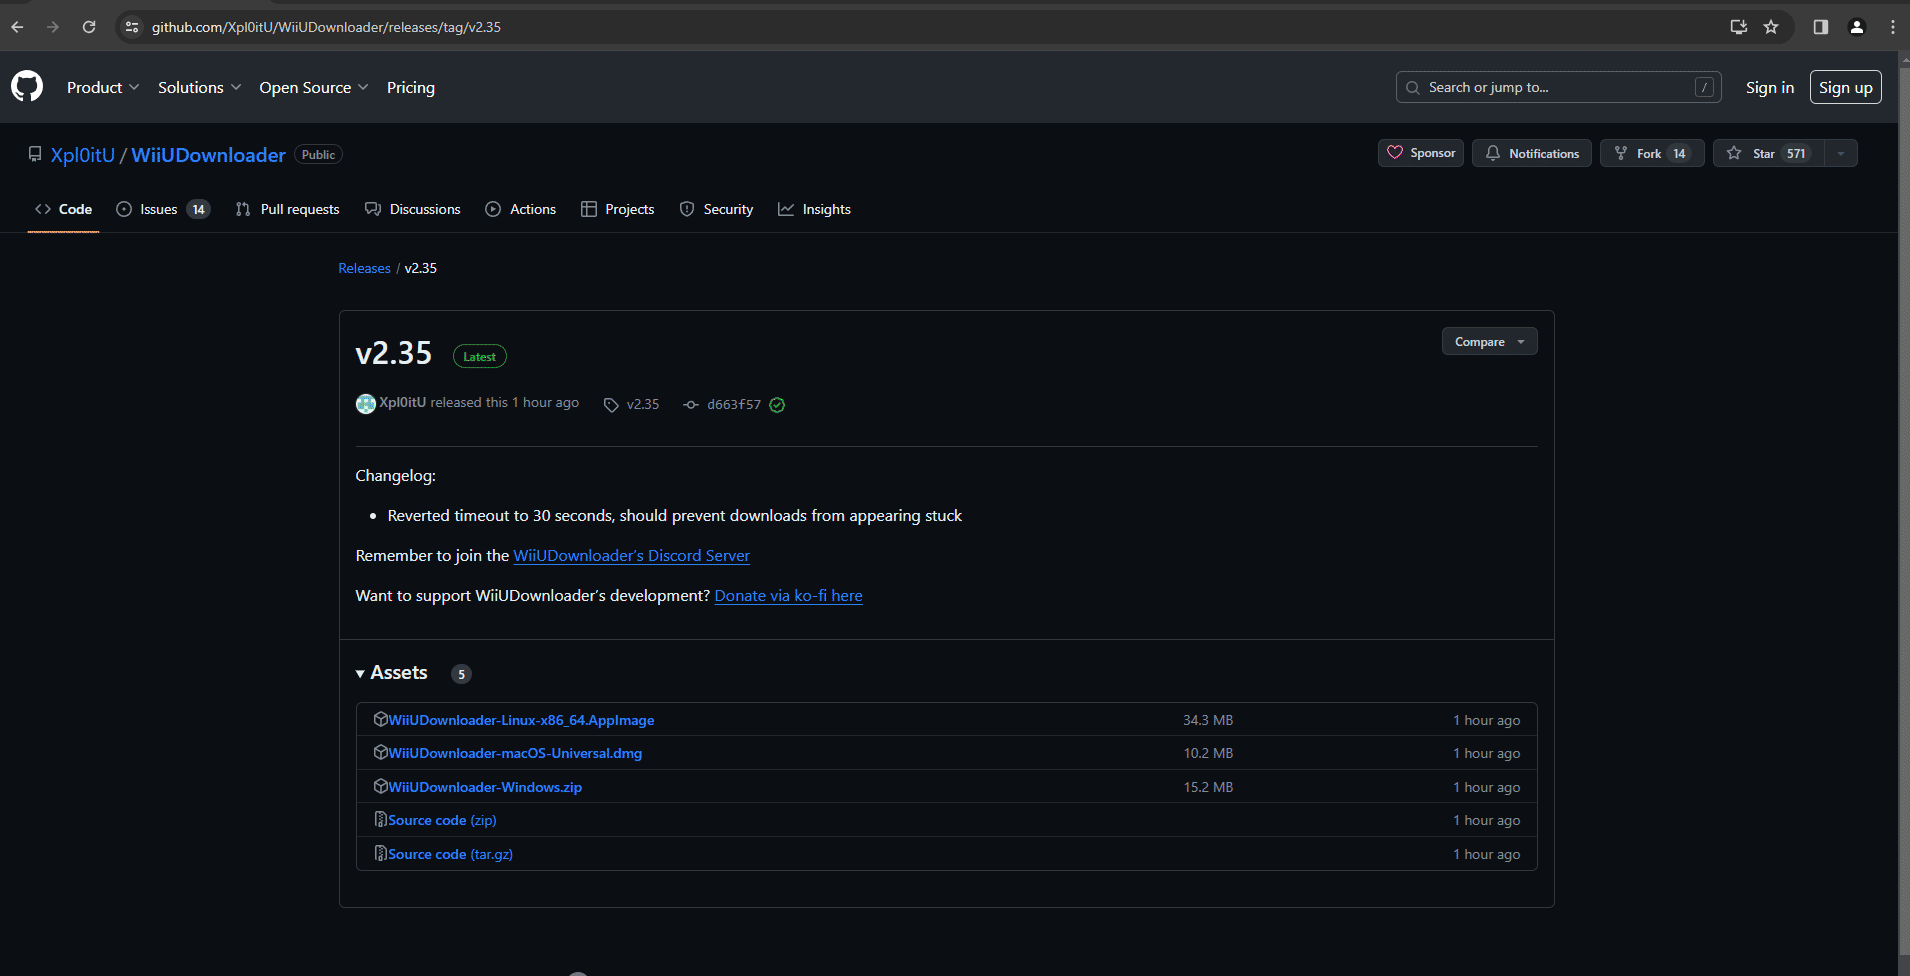
Task: Go back using browser back arrow
Action: [17, 27]
